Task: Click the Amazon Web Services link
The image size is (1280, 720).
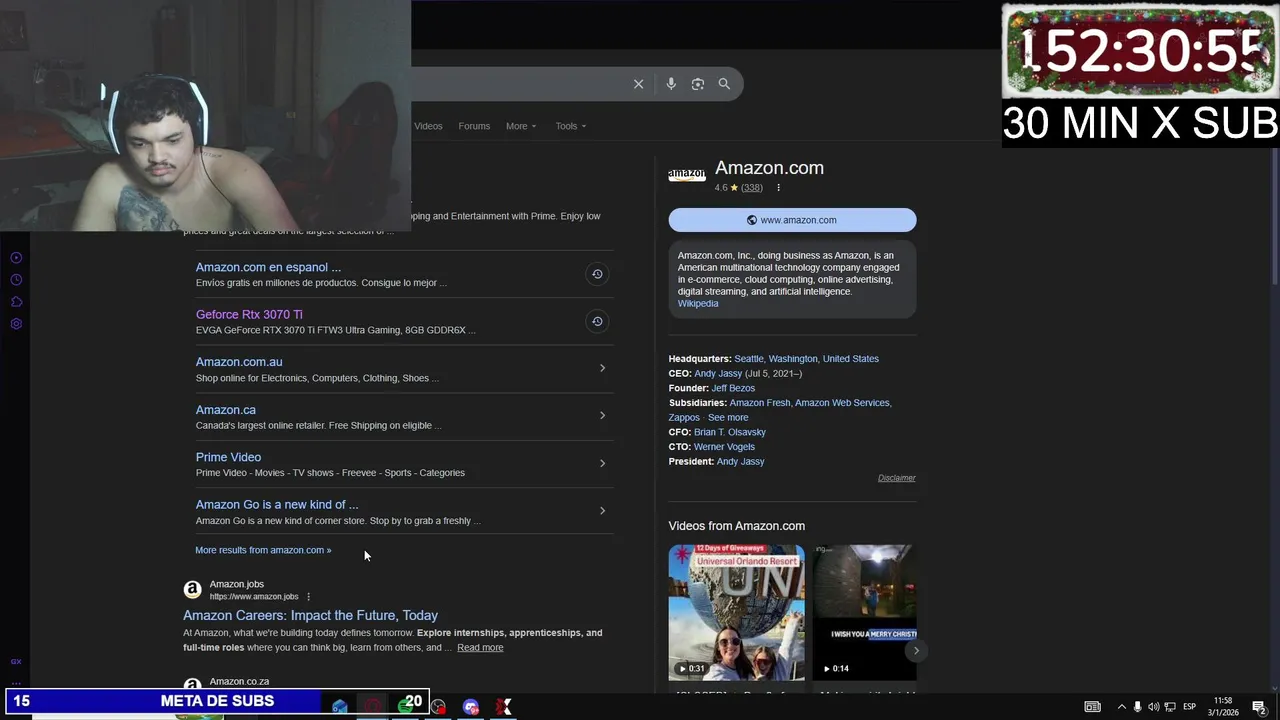Action: (x=842, y=403)
